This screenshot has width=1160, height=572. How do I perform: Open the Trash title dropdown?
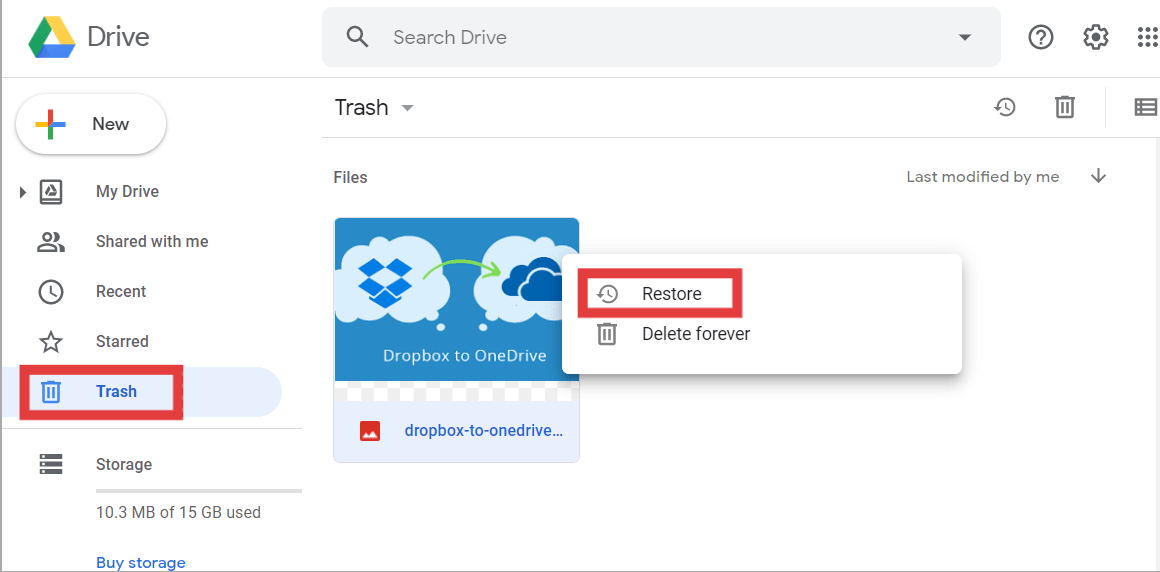pyautogui.click(x=407, y=108)
